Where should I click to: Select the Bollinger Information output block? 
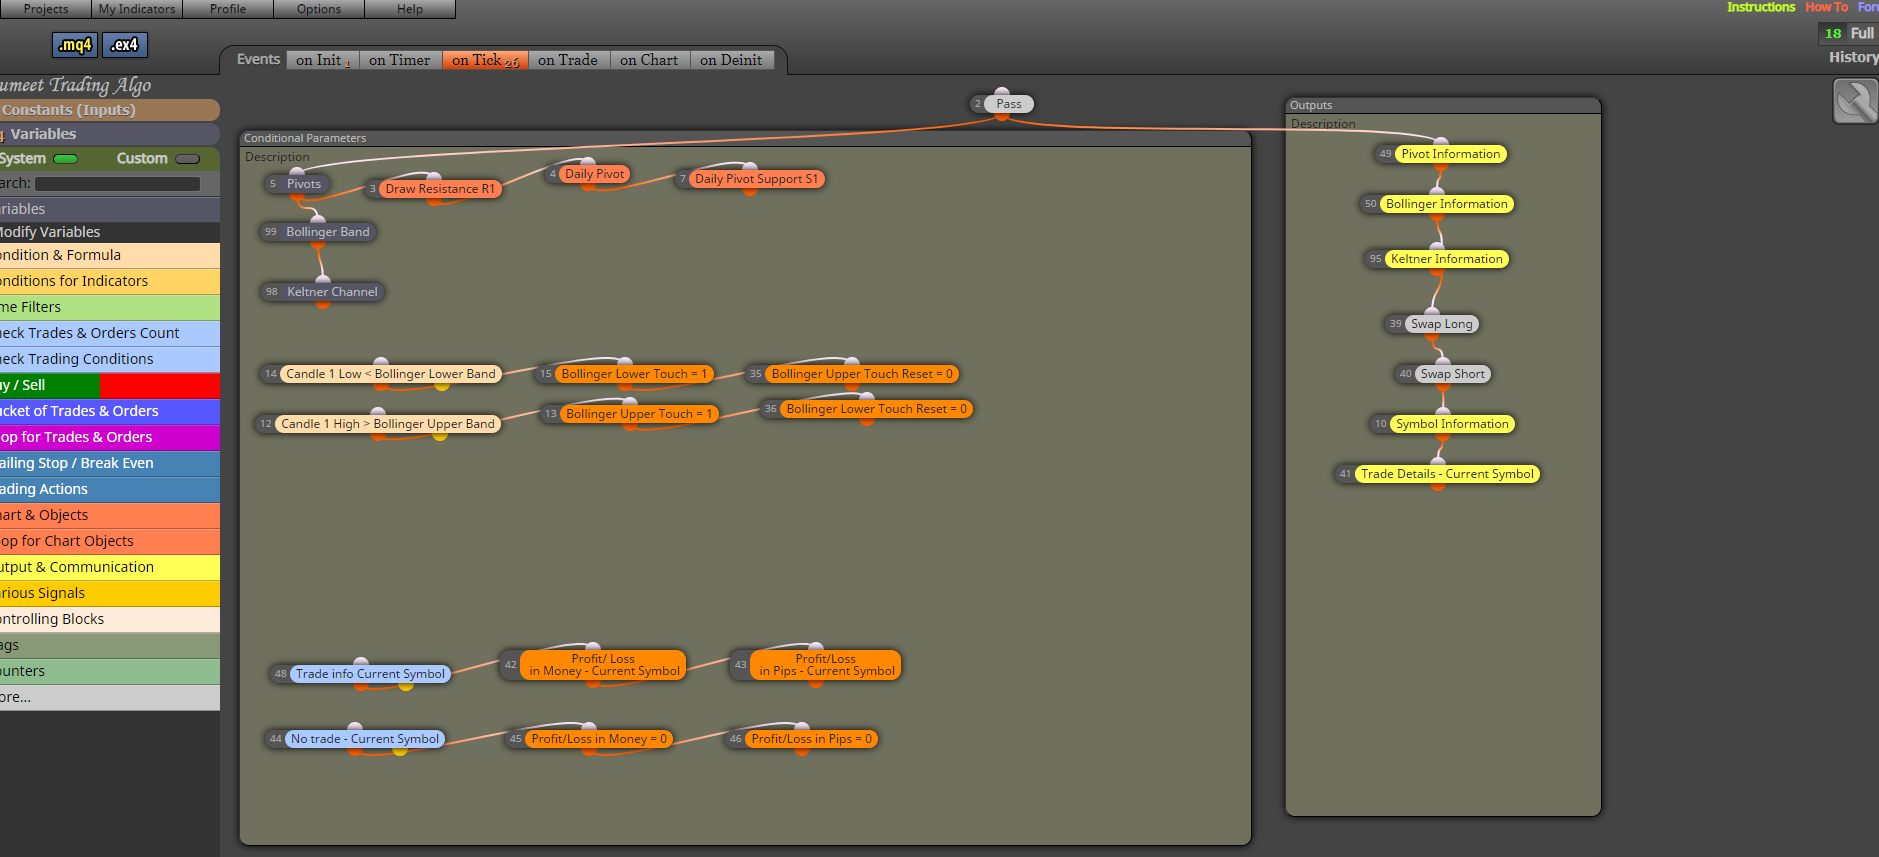click(x=1446, y=204)
